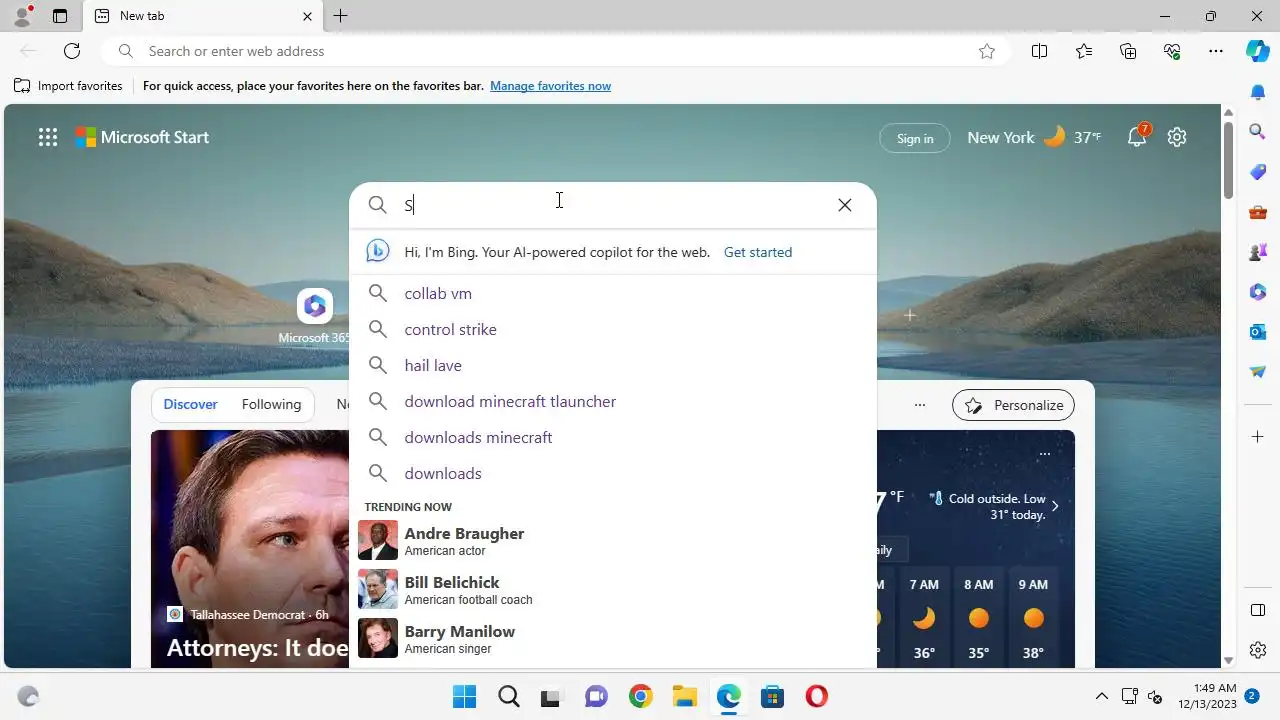Open sidebar Shopping tag icon
Viewport: 1280px width, 720px height.
tap(1258, 172)
